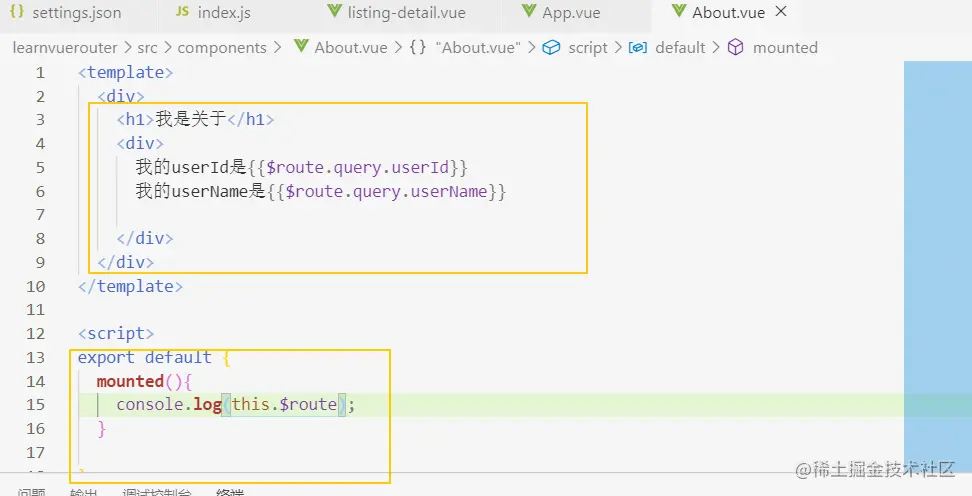
Task: Select the About.vue tab
Action: [728, 12]
